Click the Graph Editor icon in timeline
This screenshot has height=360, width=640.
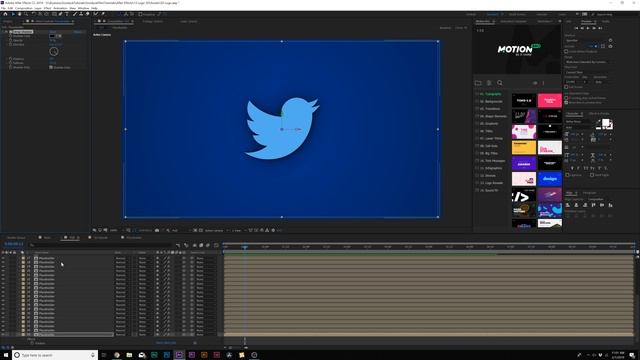coord(216,245)
